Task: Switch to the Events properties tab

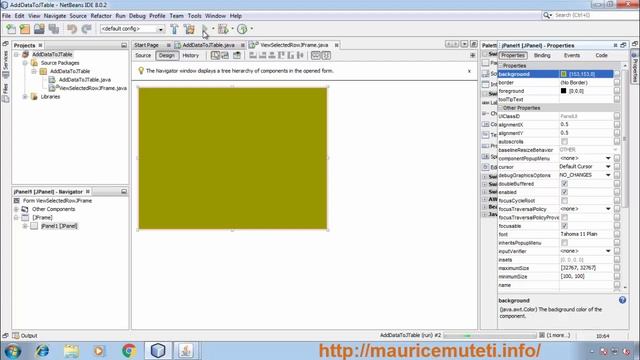Action: (572, 56)
